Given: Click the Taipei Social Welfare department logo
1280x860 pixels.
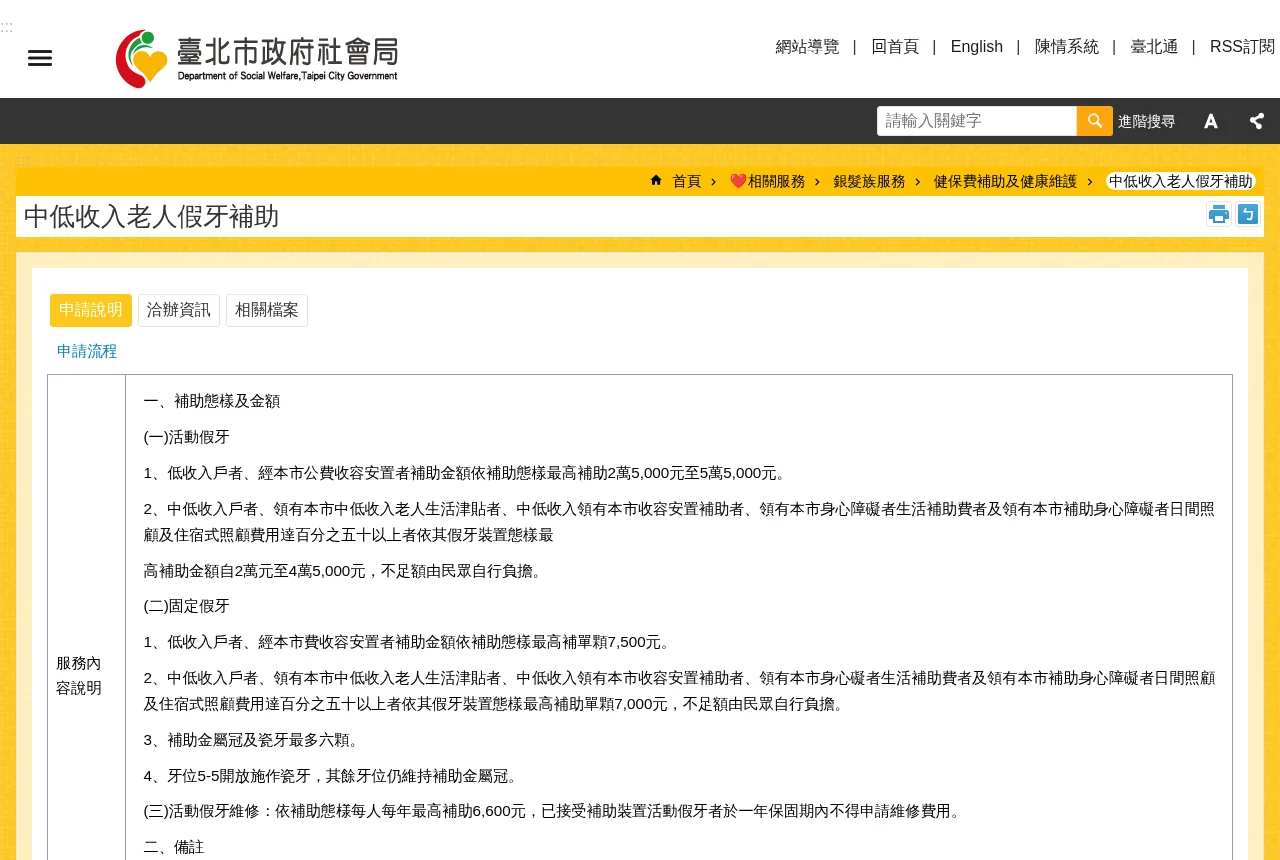Looking at the screenshot, I should tap(257, 59).
